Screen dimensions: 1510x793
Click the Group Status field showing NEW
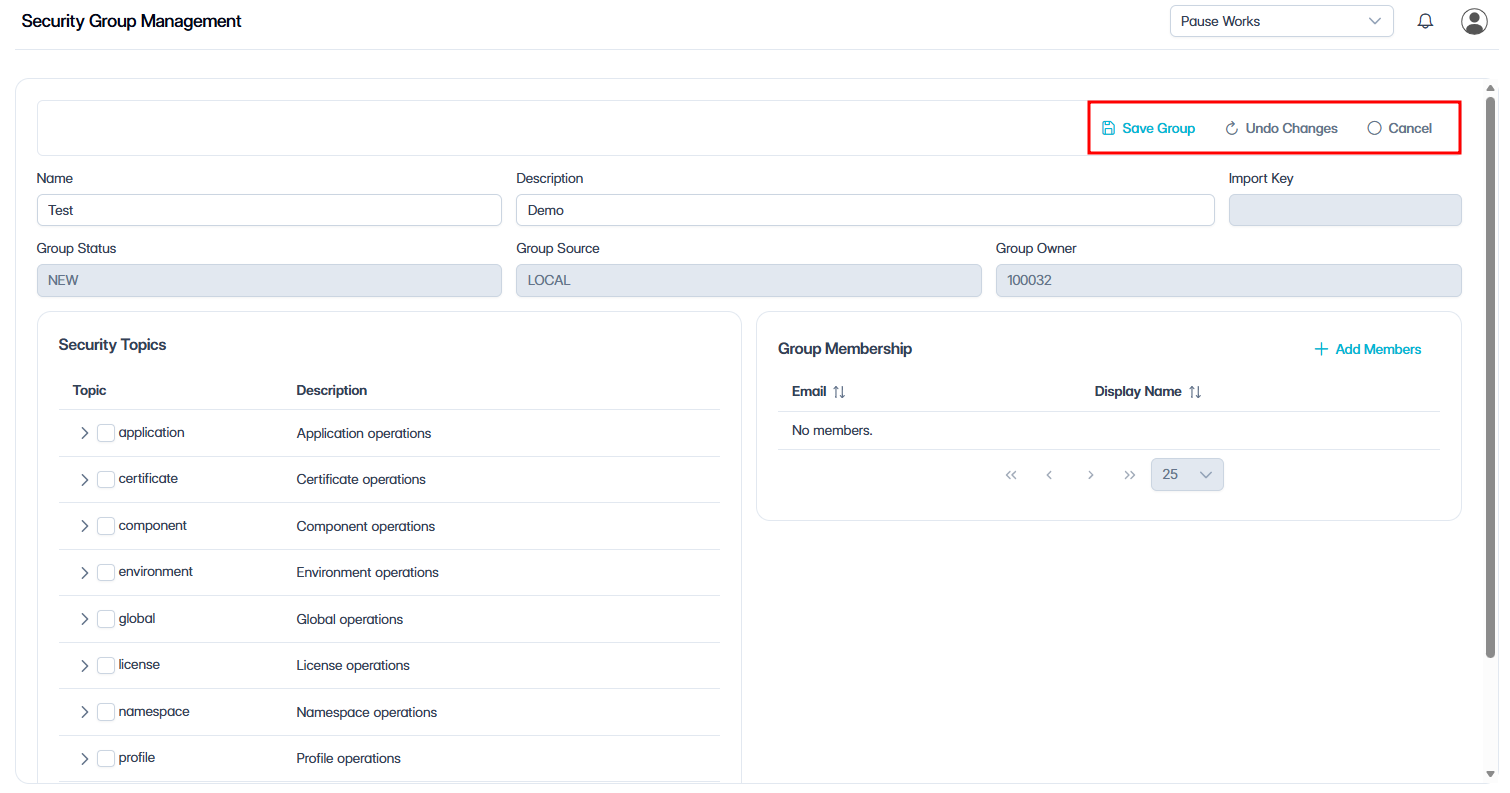click(269, 280)
